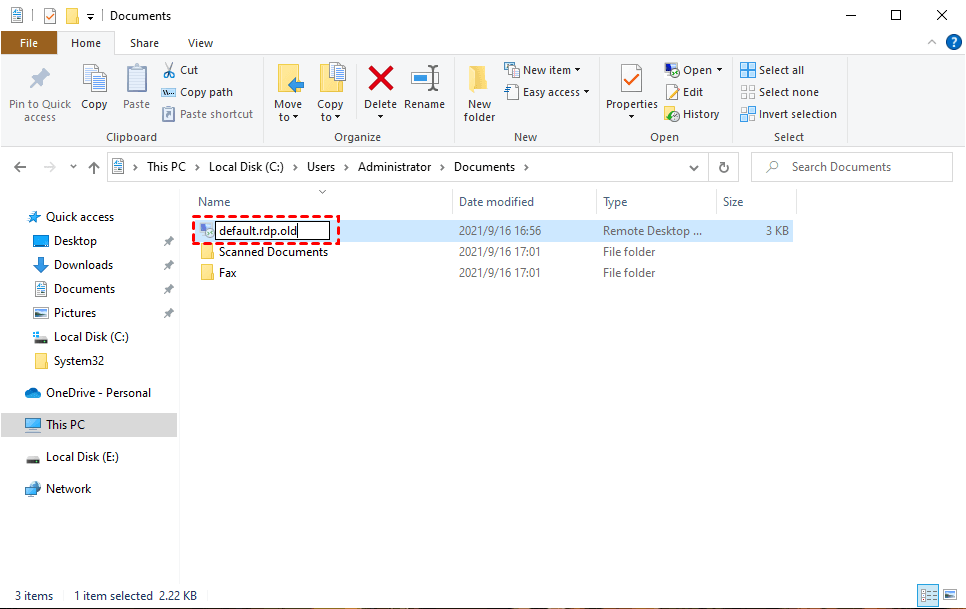This screenshot has height=609, width=966.
Task: Click Administrator in address breadcrumb
Action: [394, 167]
